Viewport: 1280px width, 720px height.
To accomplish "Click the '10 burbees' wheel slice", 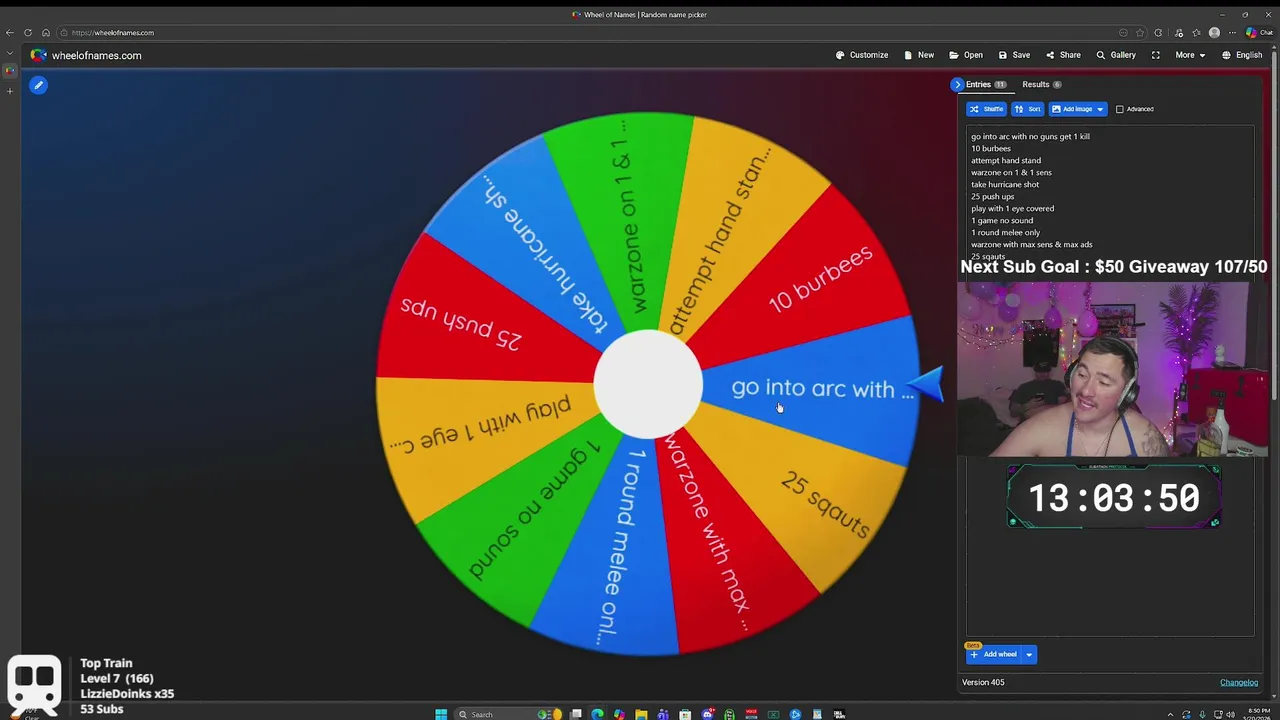I will point(820,280).
